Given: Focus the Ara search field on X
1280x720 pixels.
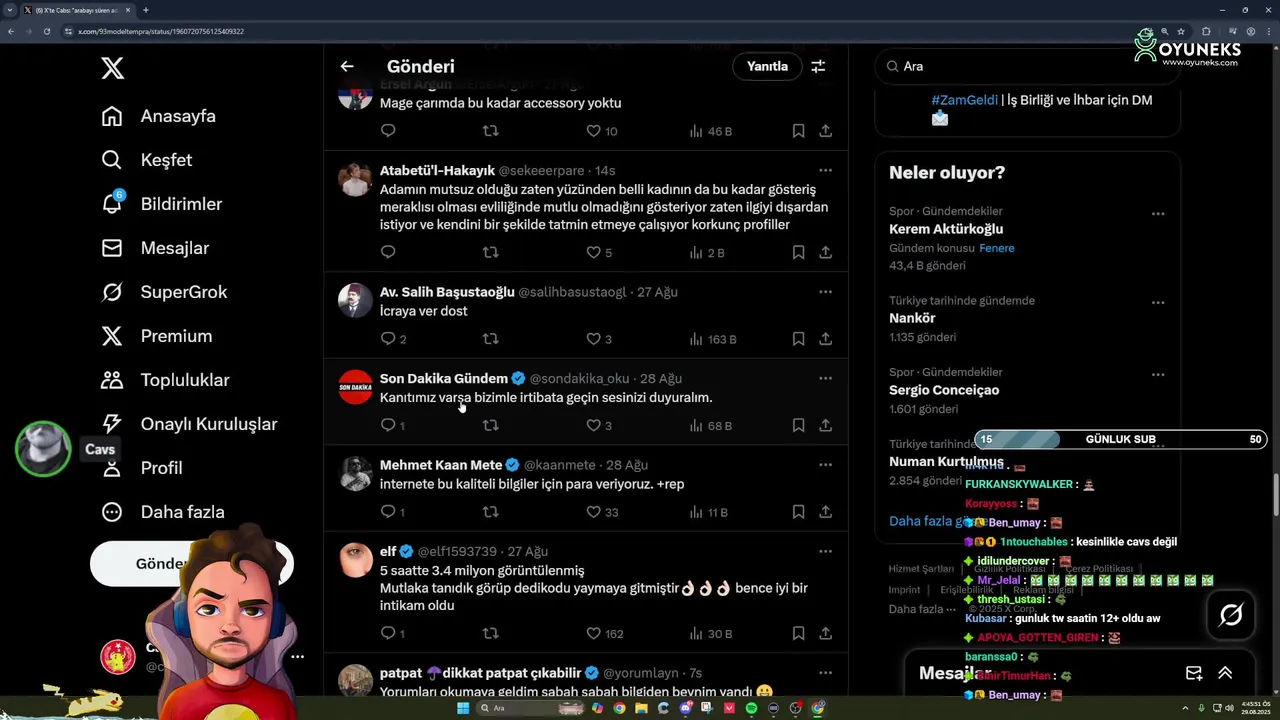Looking at the screenshot, I should pos(1027,66).
